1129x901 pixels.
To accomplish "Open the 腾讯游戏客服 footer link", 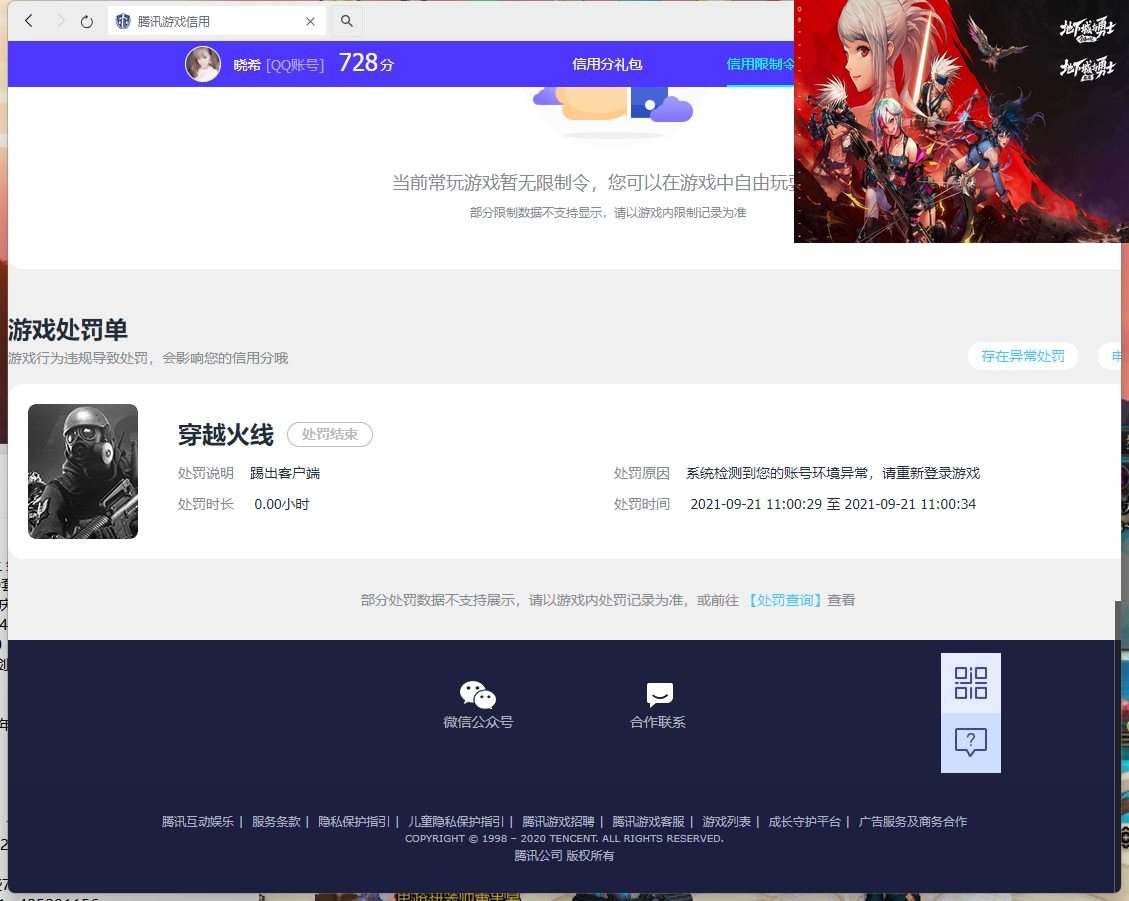I will tap(648, 821).
